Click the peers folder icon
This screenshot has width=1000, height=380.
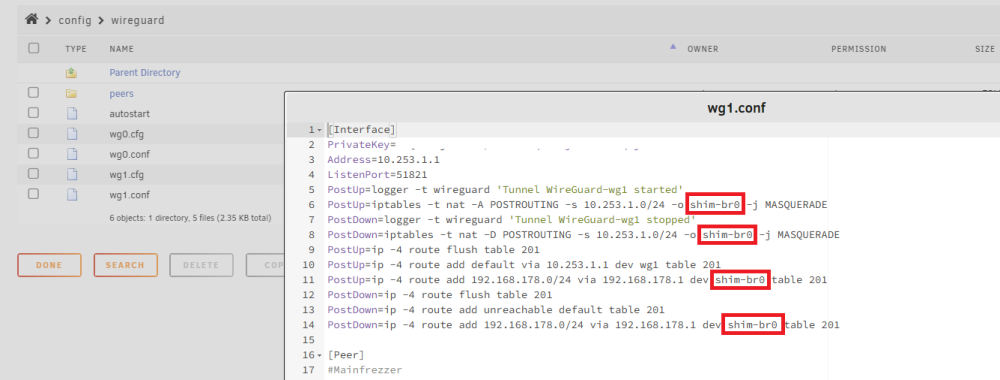pos(71,94)
